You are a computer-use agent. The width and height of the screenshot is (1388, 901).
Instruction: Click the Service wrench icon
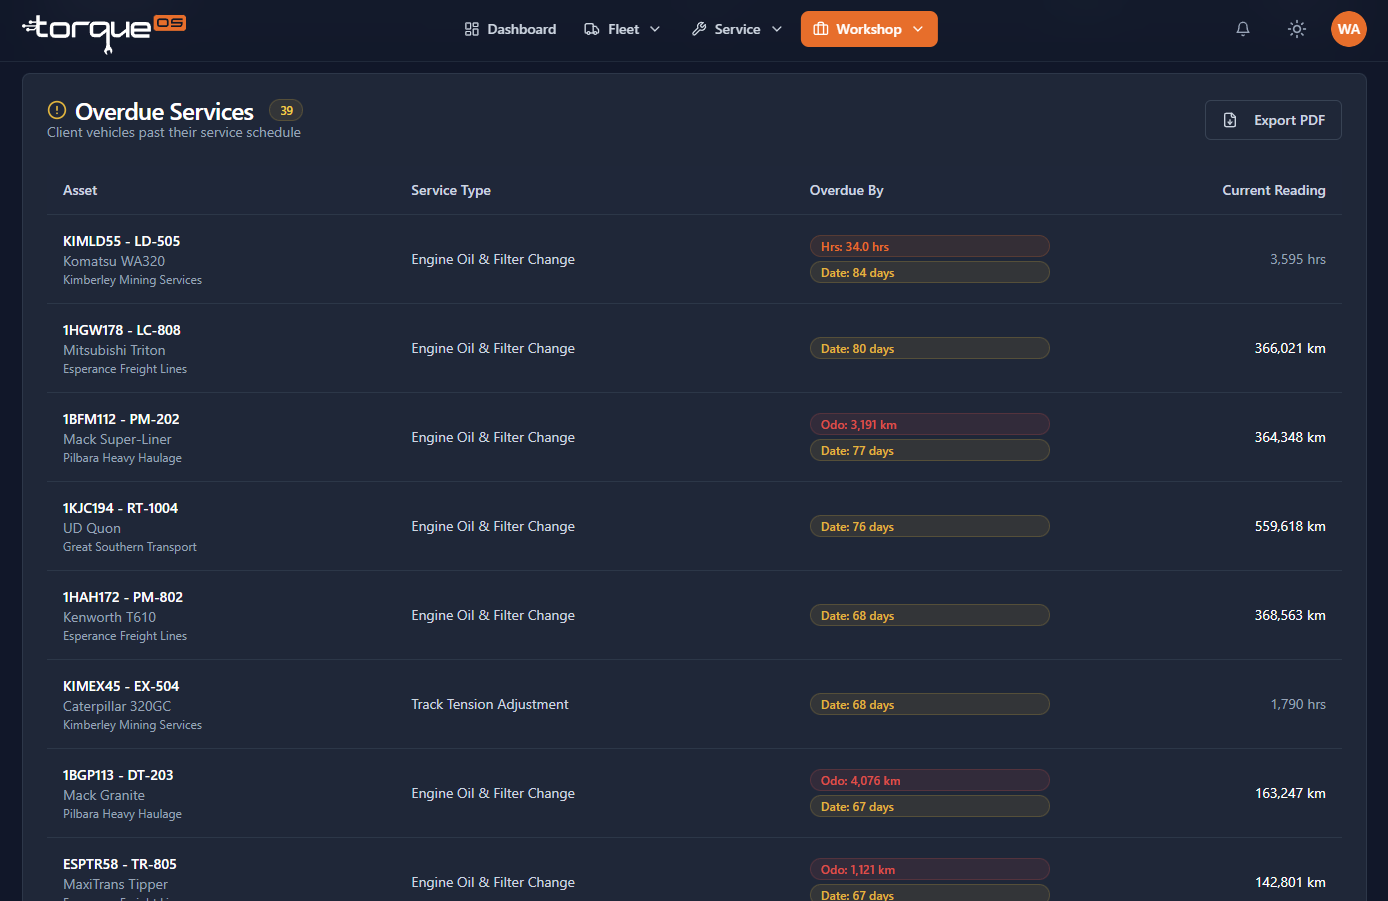coord(699,29)
